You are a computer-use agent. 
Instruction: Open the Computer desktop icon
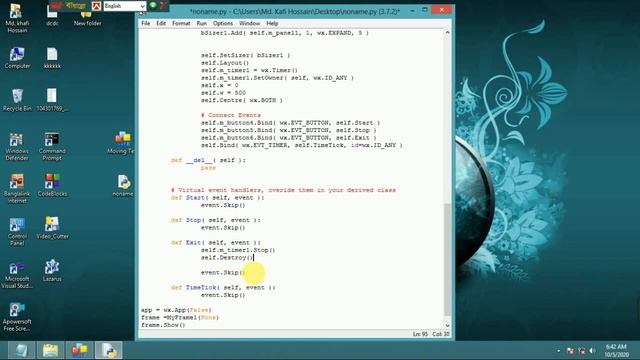coord(17,58)
